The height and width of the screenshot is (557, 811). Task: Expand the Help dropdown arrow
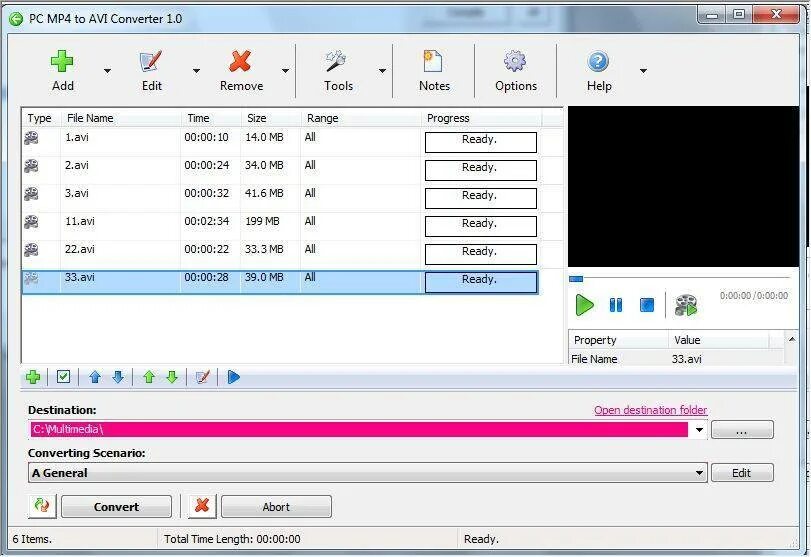pyautogui.click(x=643, y=71)
